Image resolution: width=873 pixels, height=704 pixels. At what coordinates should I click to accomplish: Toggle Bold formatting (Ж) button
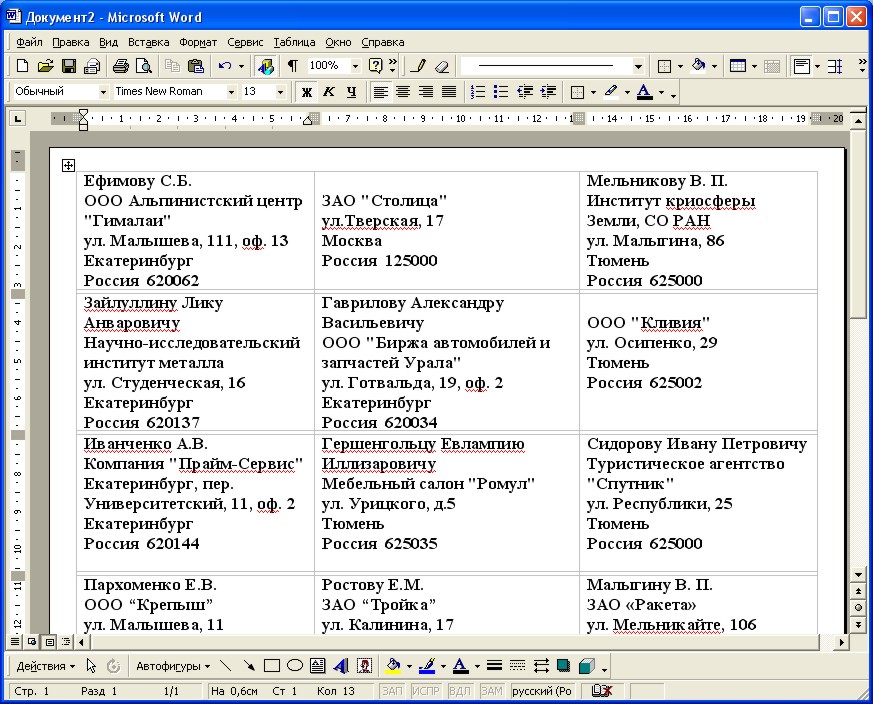pos(306,92)
